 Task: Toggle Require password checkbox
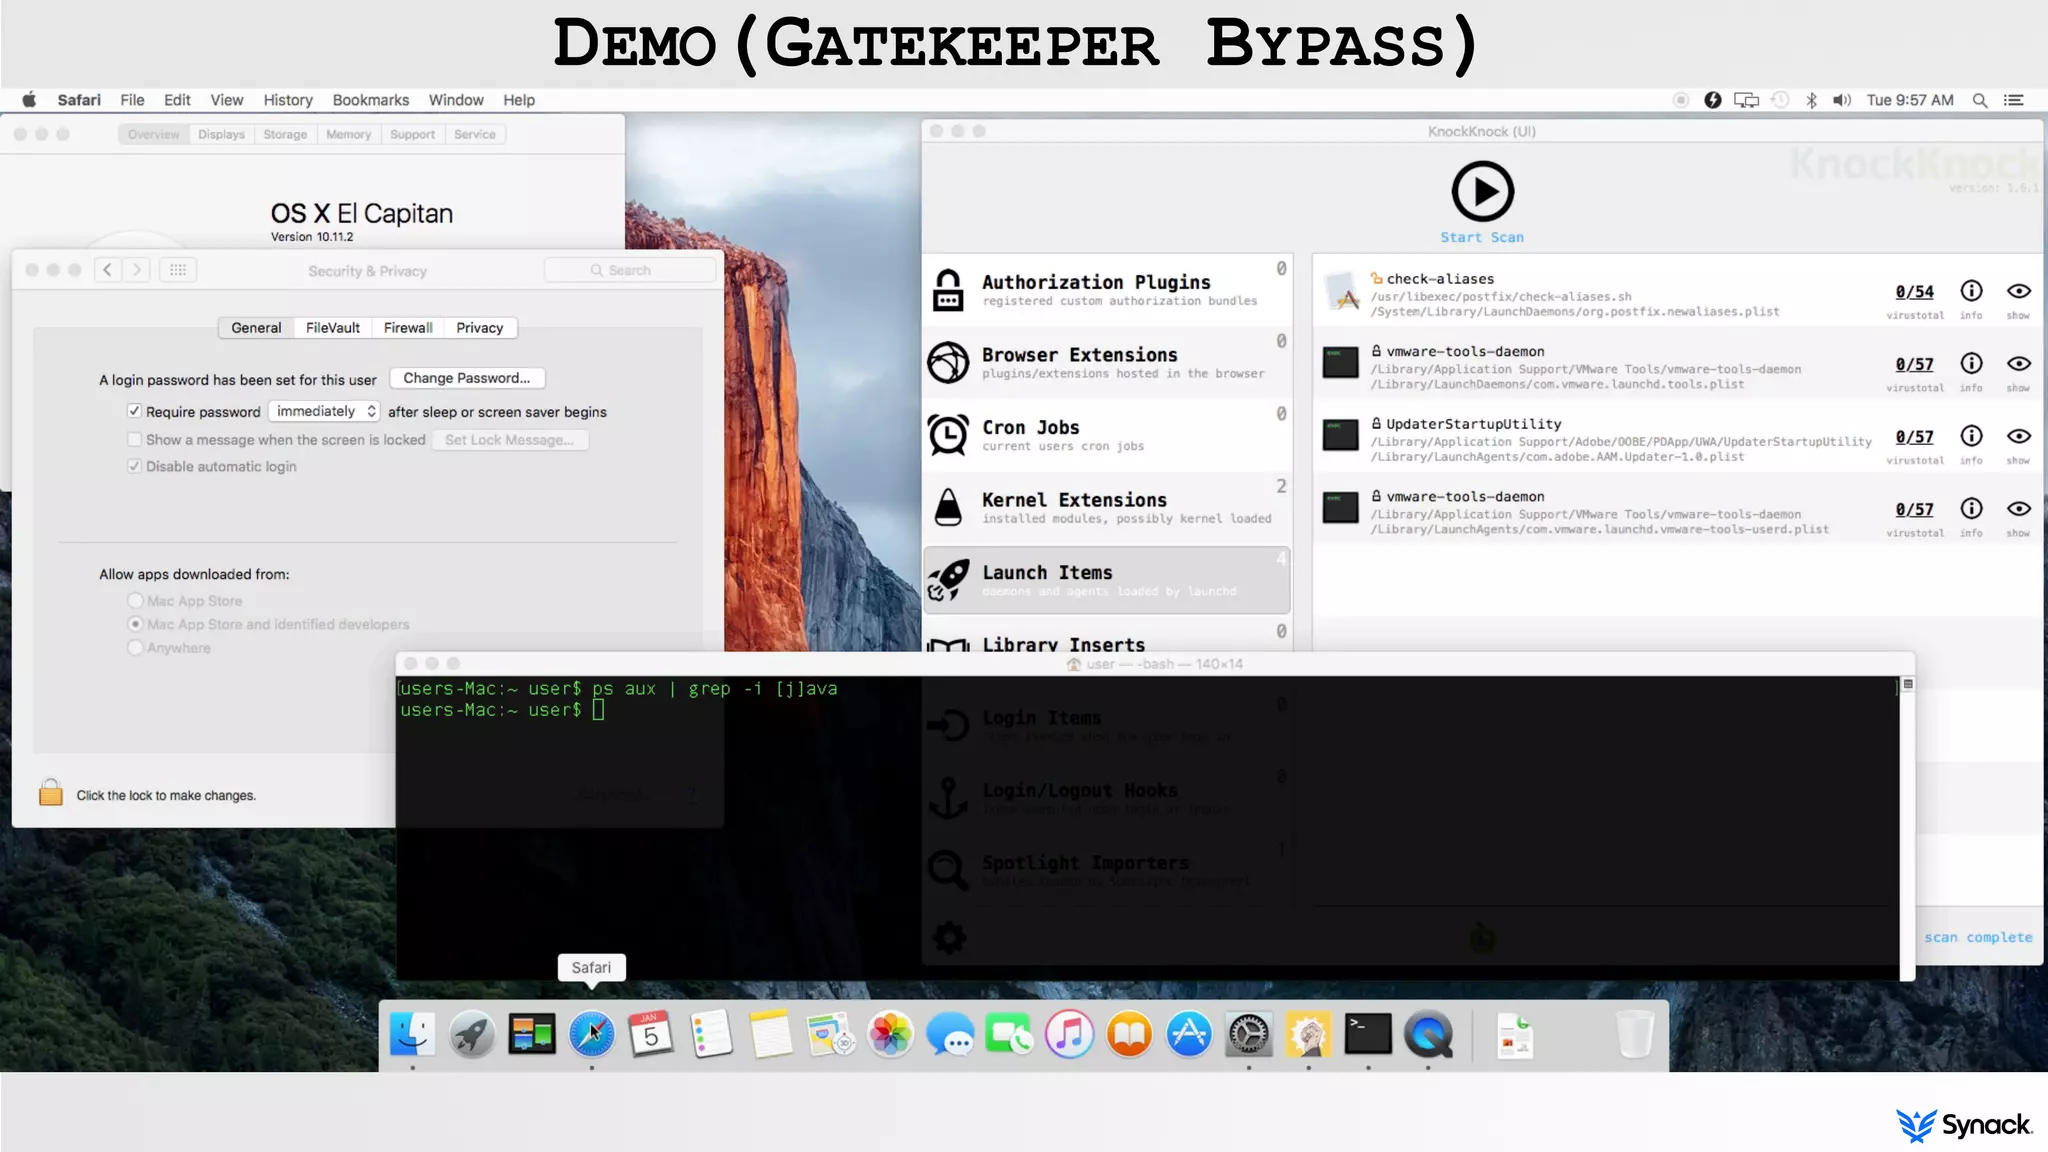[x=134, y=411]
